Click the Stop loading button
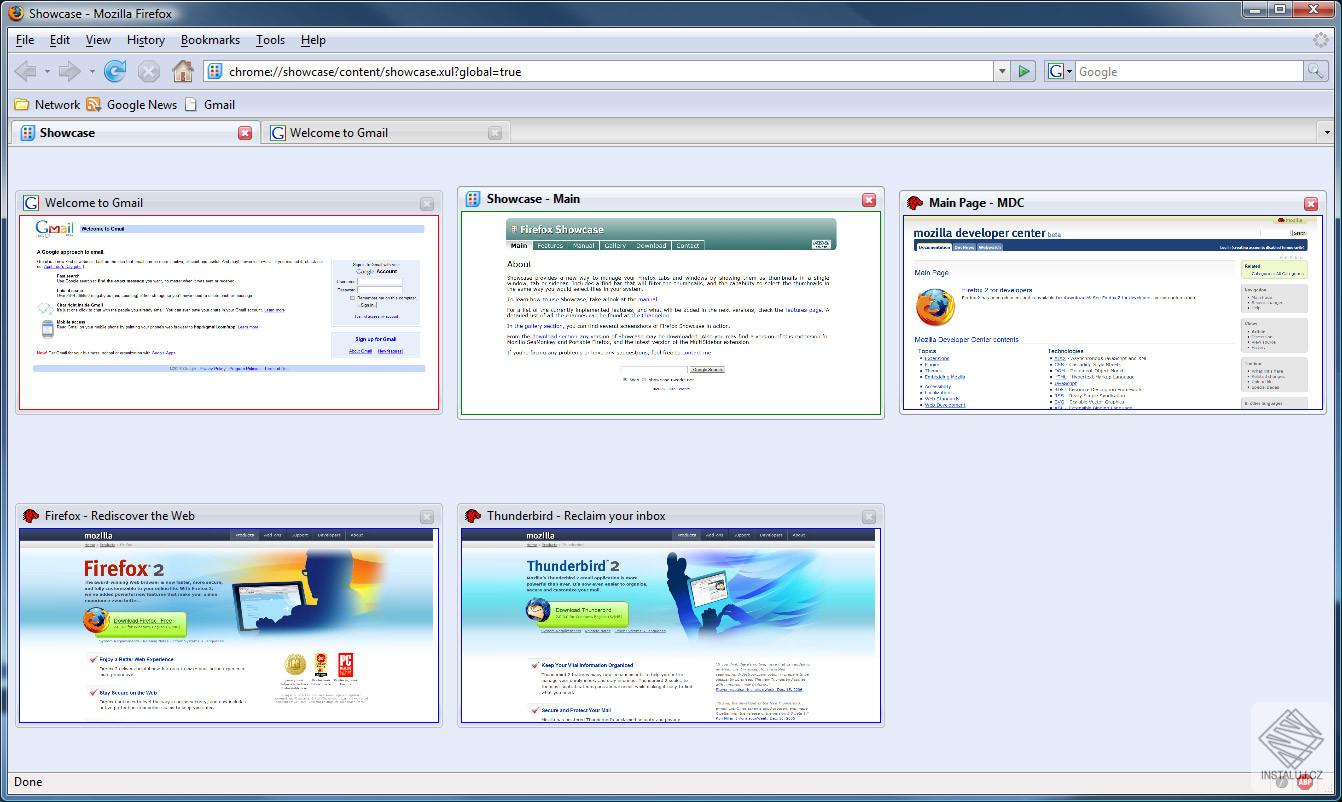 pyautogui.click(x=149, y=71)
